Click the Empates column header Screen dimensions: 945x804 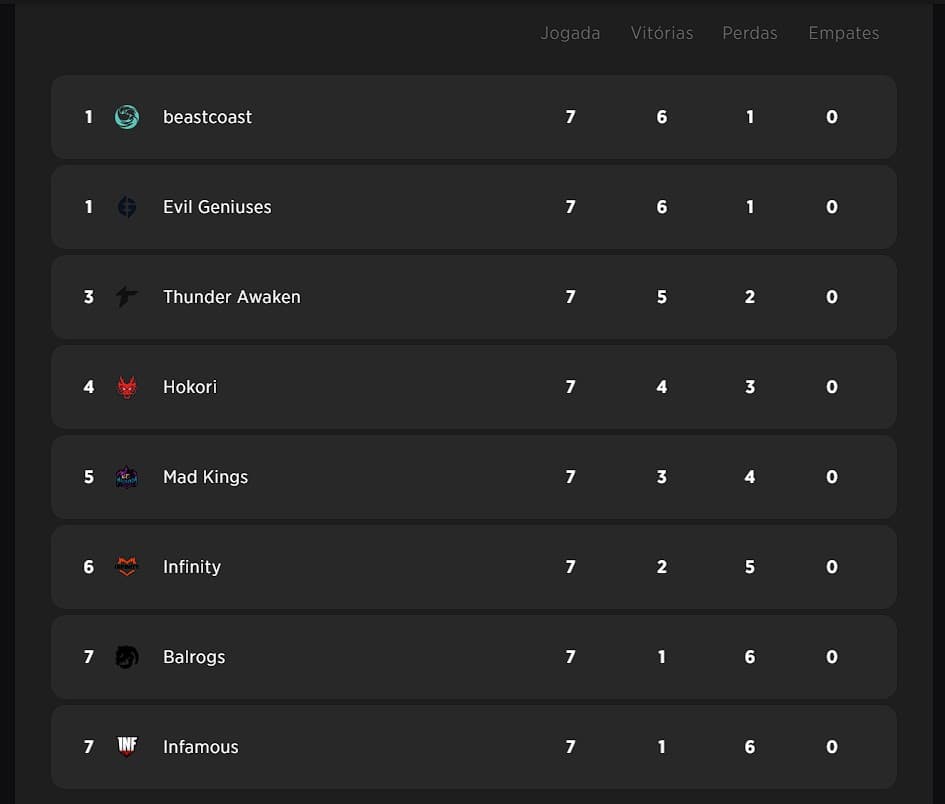tap(843, 33)
